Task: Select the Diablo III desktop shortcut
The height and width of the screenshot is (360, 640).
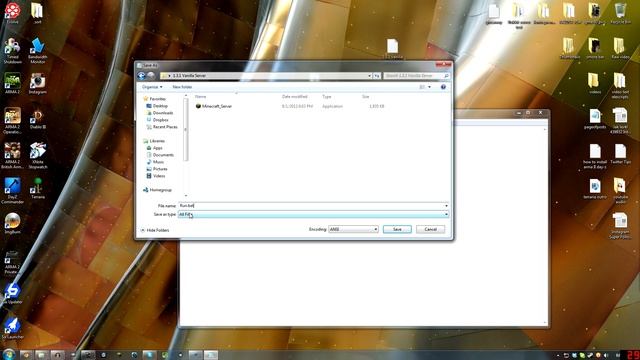Action: tap(38, 119)
